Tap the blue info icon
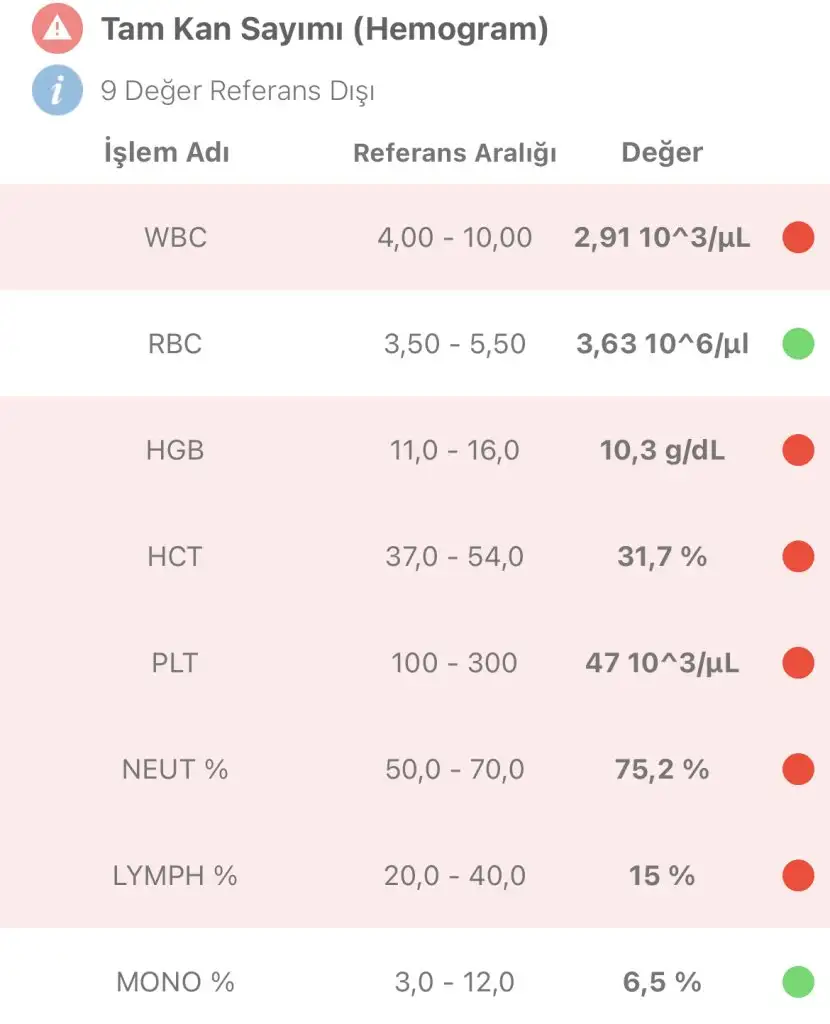 (x=57, y=91)
